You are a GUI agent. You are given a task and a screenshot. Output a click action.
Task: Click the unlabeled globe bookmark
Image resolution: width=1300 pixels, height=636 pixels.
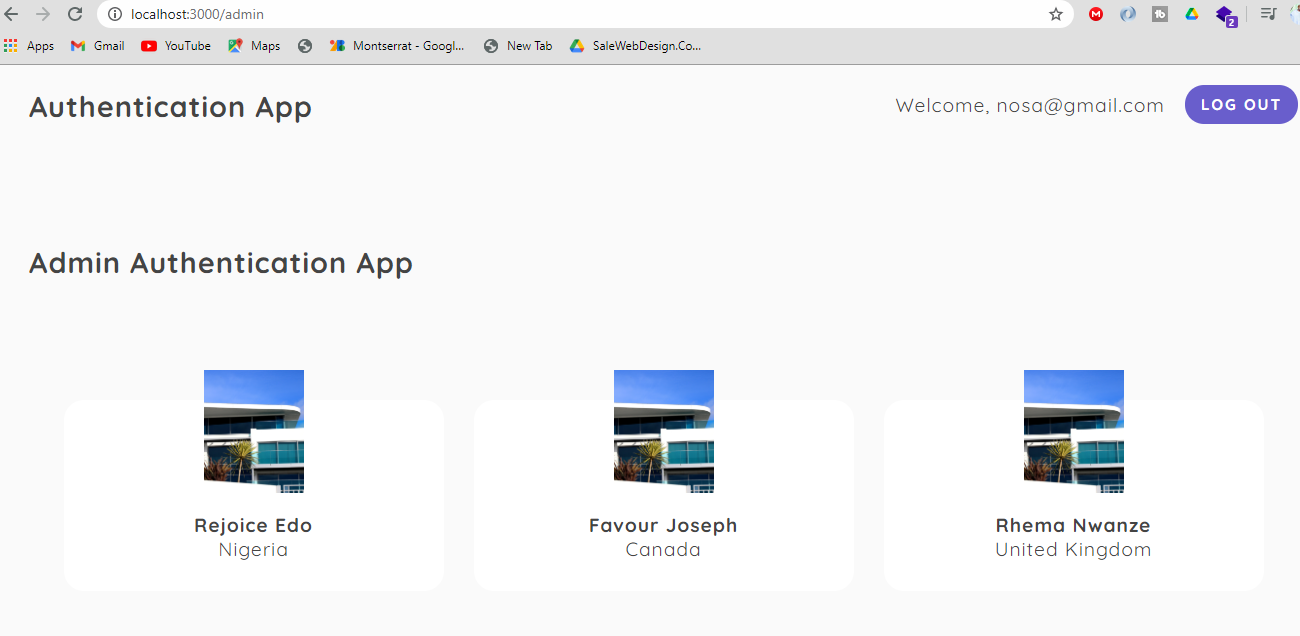(x=305, y=46)
